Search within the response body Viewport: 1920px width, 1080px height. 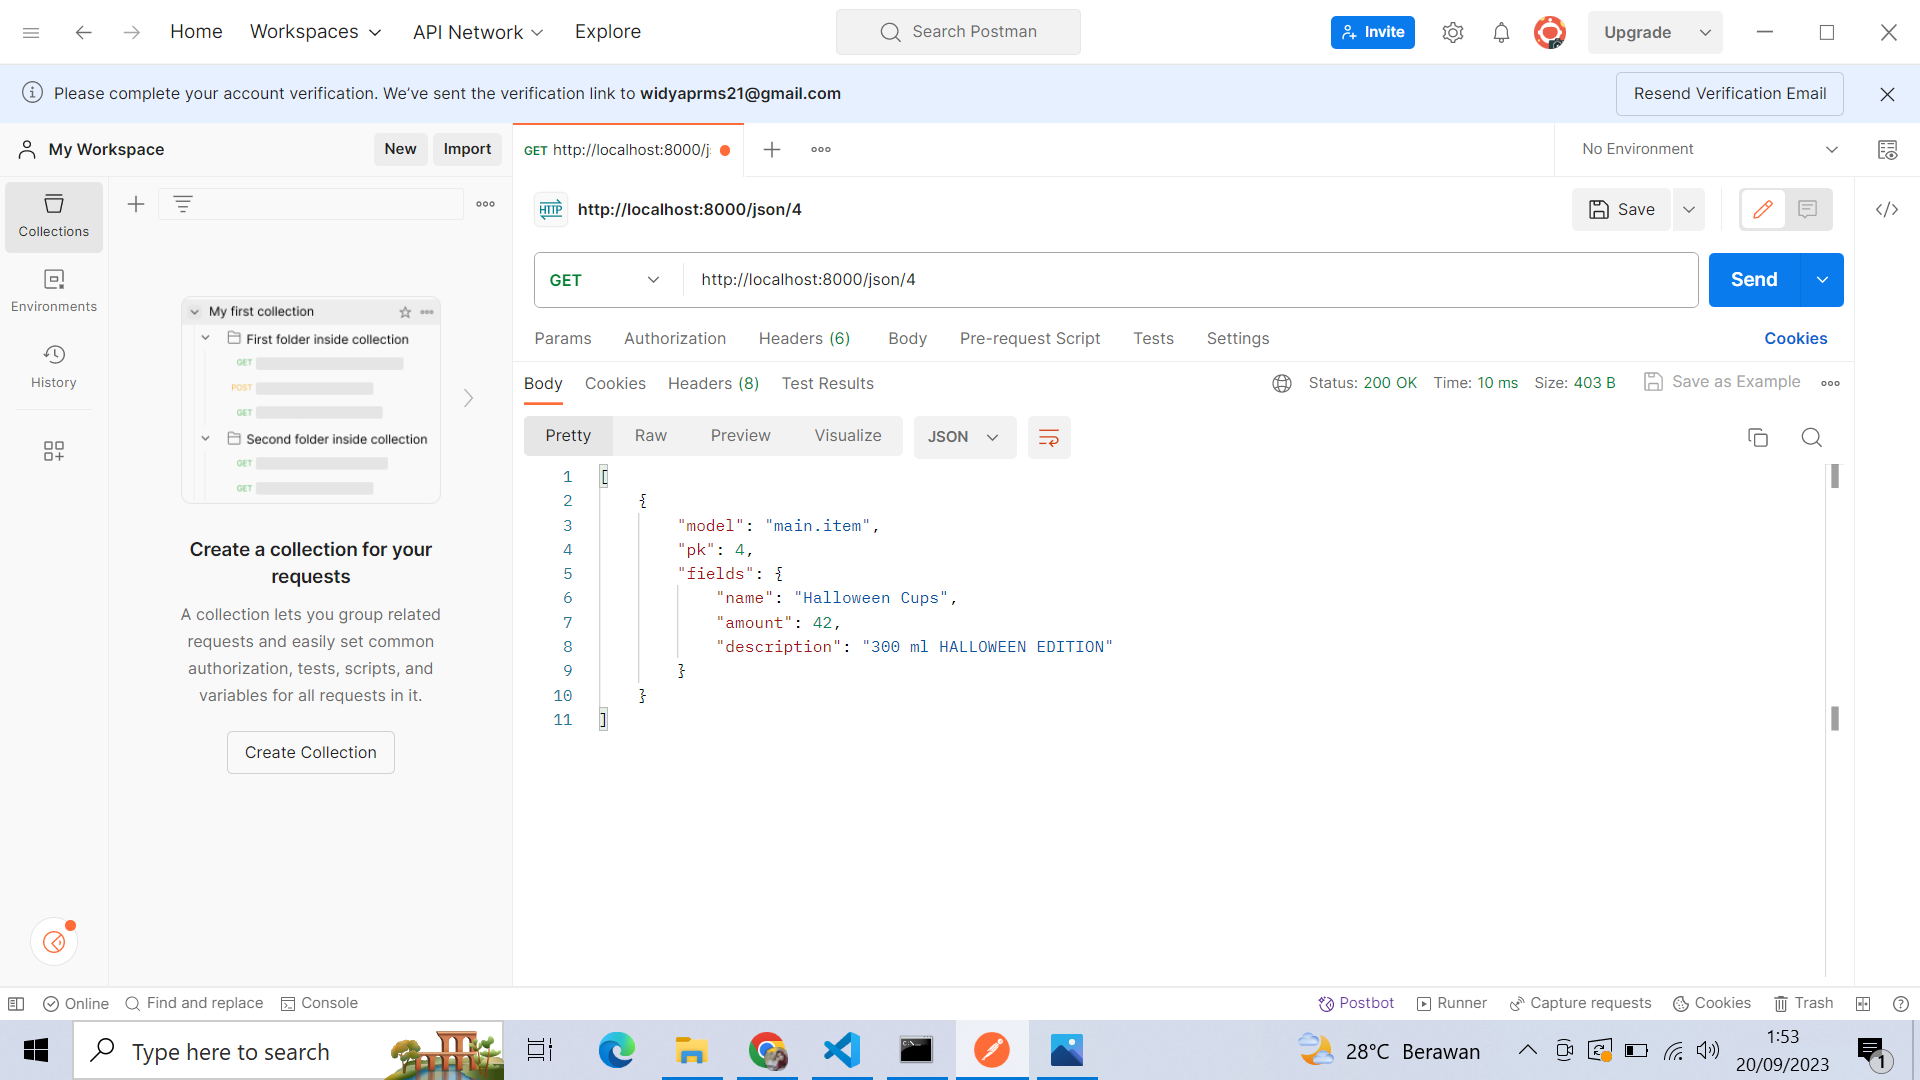[1812, 437]
